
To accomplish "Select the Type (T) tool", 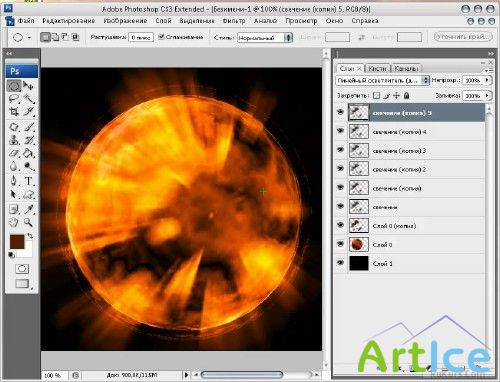I will [x=29, y=181].
